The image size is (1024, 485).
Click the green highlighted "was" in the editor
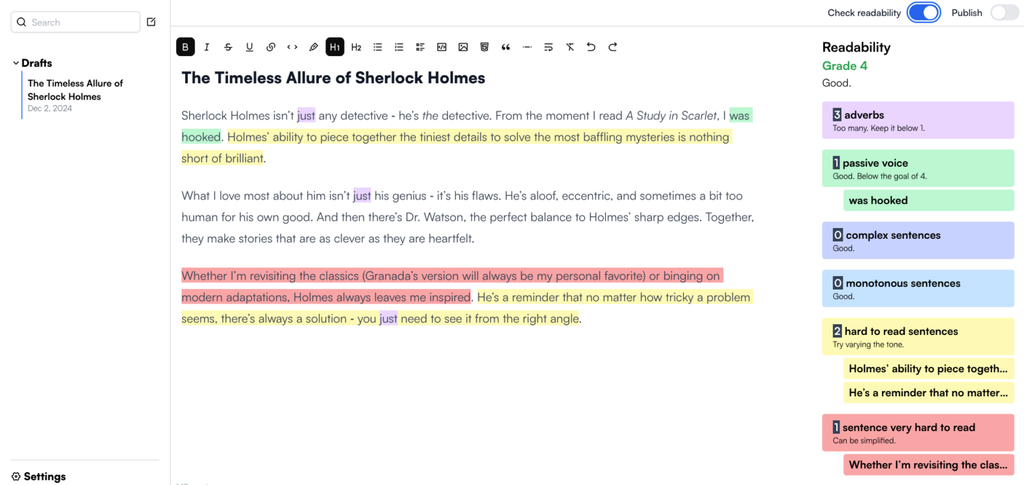[740, 116]
